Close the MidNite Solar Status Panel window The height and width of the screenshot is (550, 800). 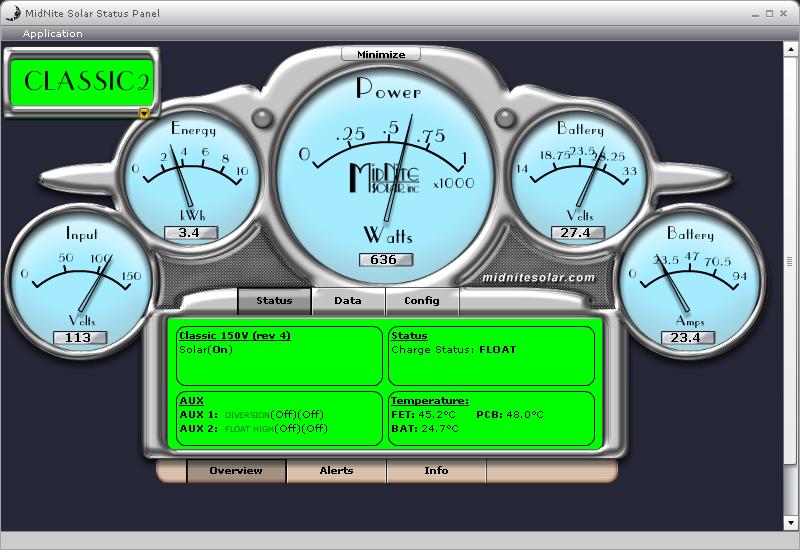783,14
